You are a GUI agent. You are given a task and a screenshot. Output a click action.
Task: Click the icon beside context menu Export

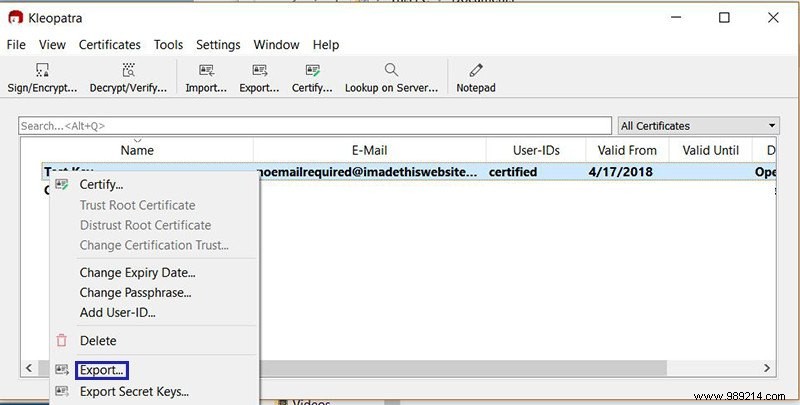coord(62,369)
